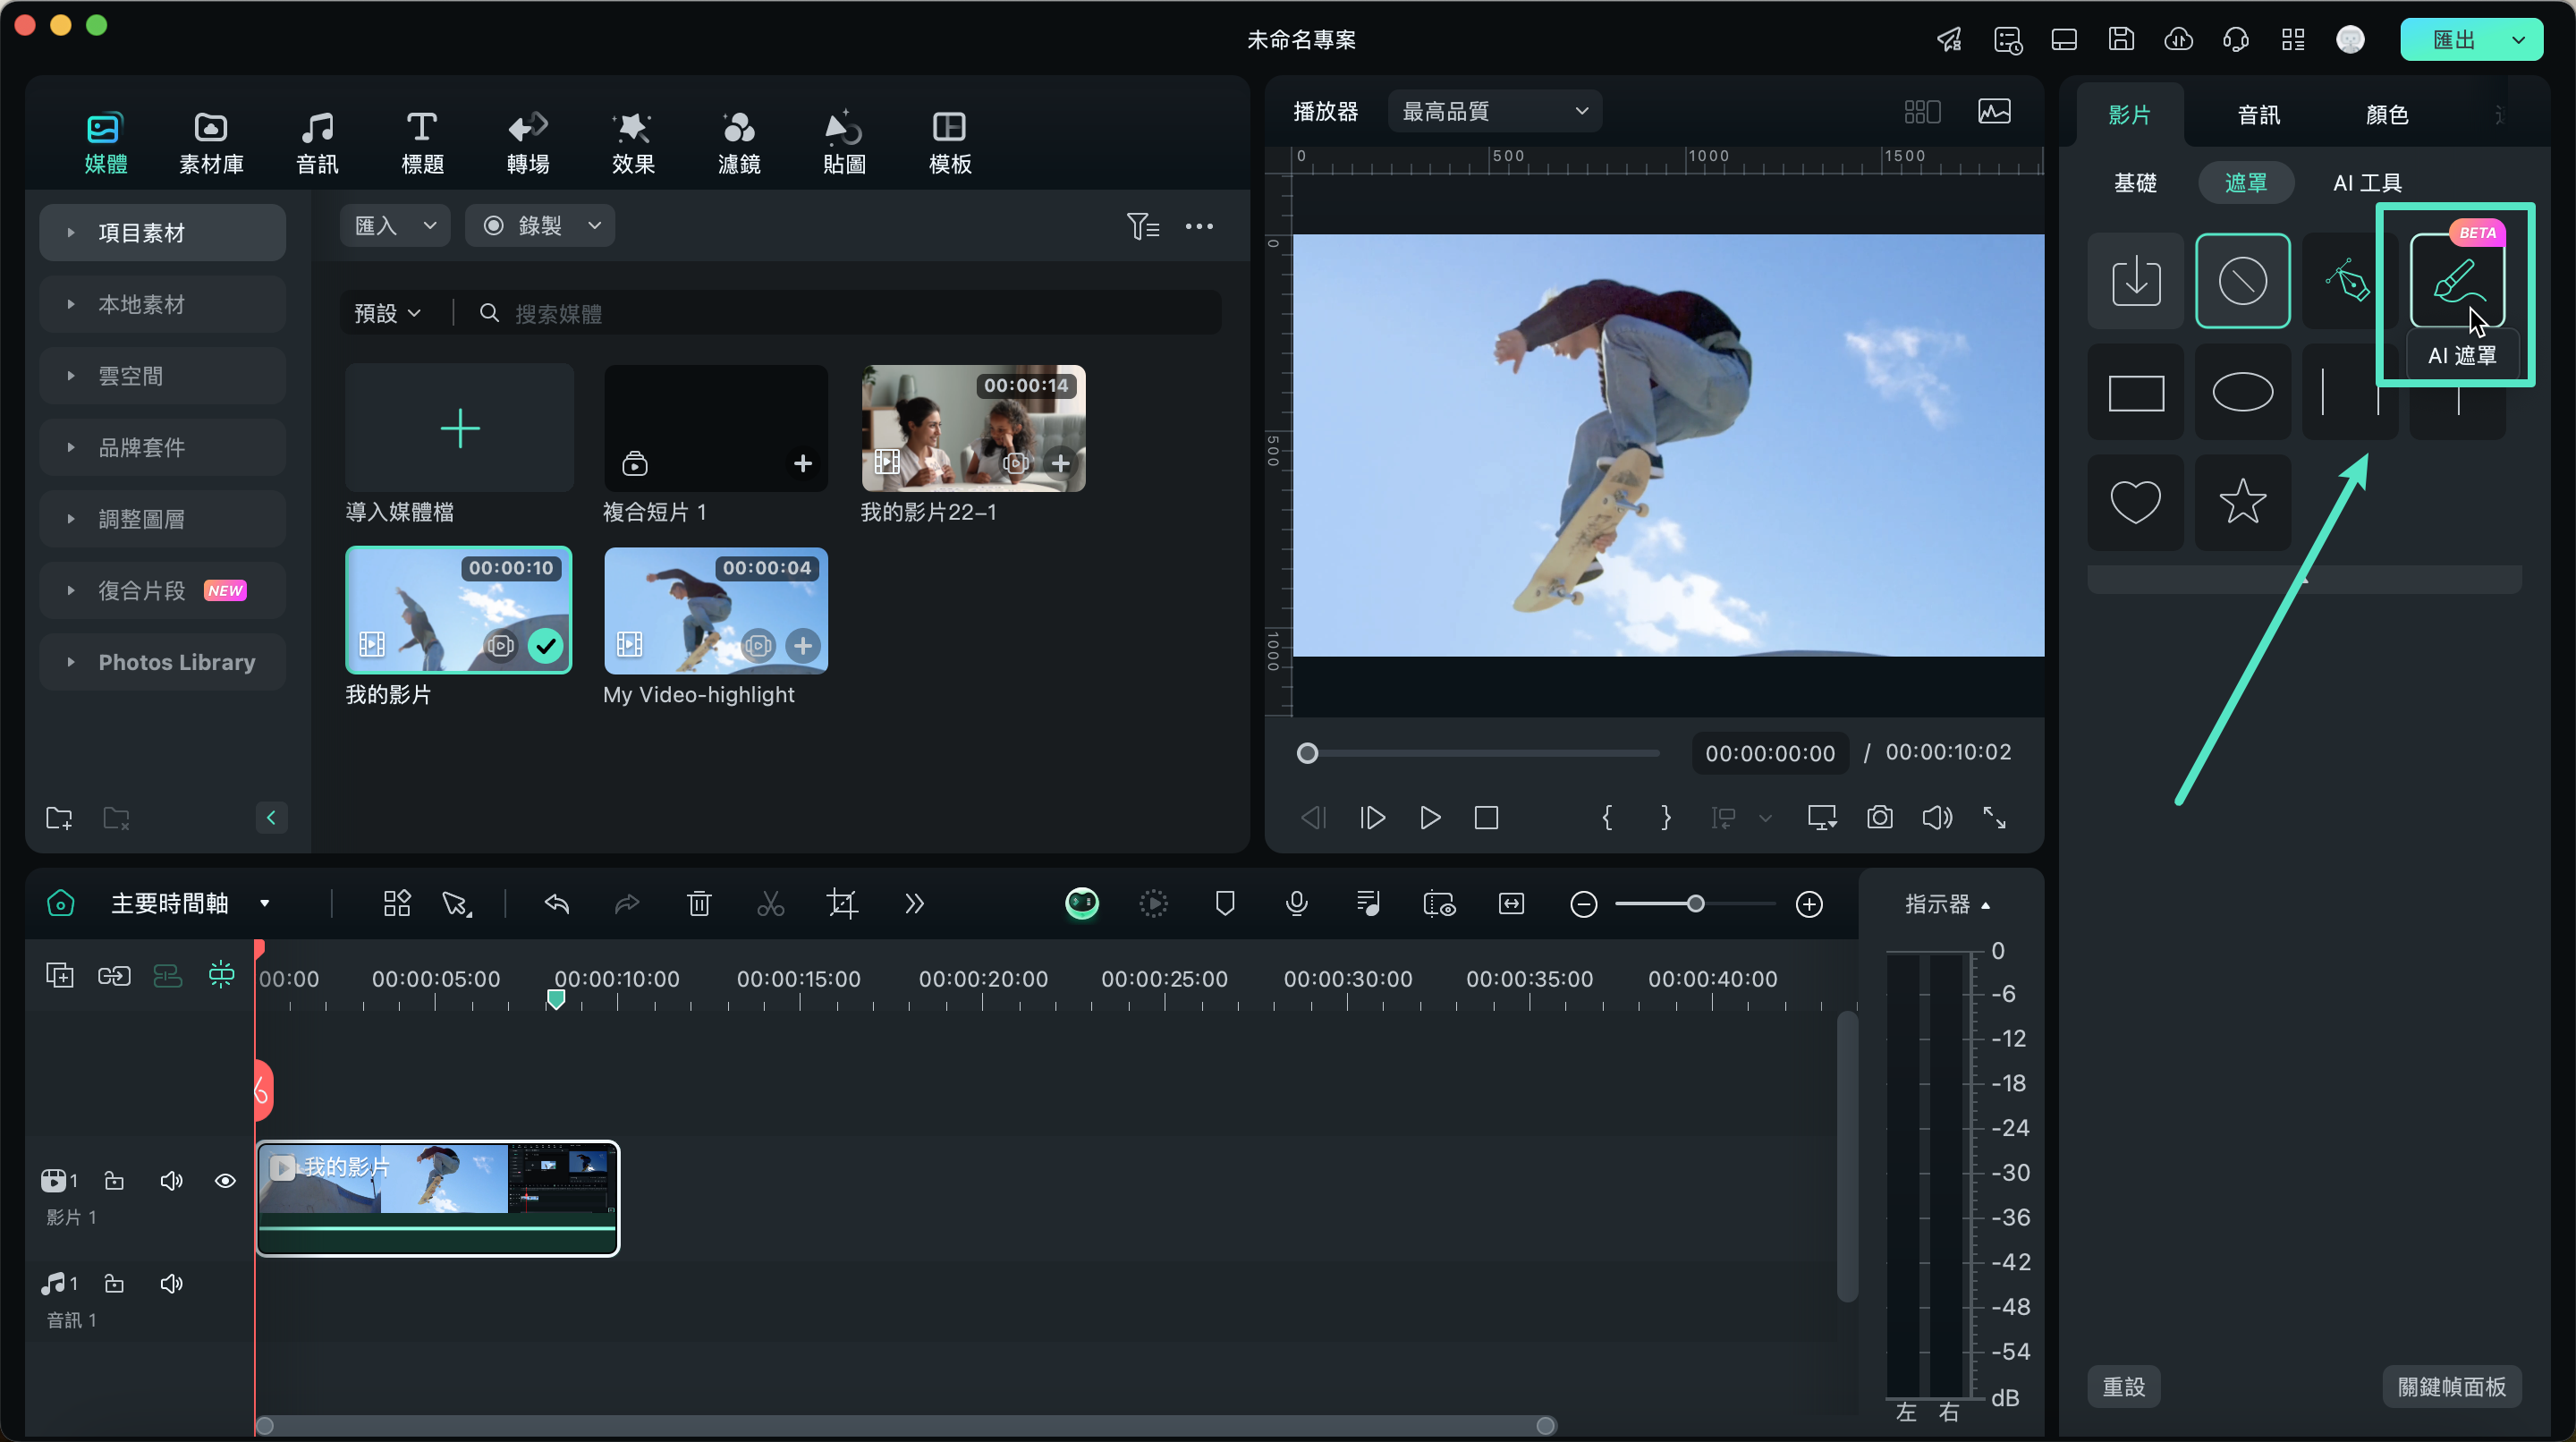Open the three-dot more options menu
The width and height of the screenshot is (2576, 1442).
(1199, 226)
